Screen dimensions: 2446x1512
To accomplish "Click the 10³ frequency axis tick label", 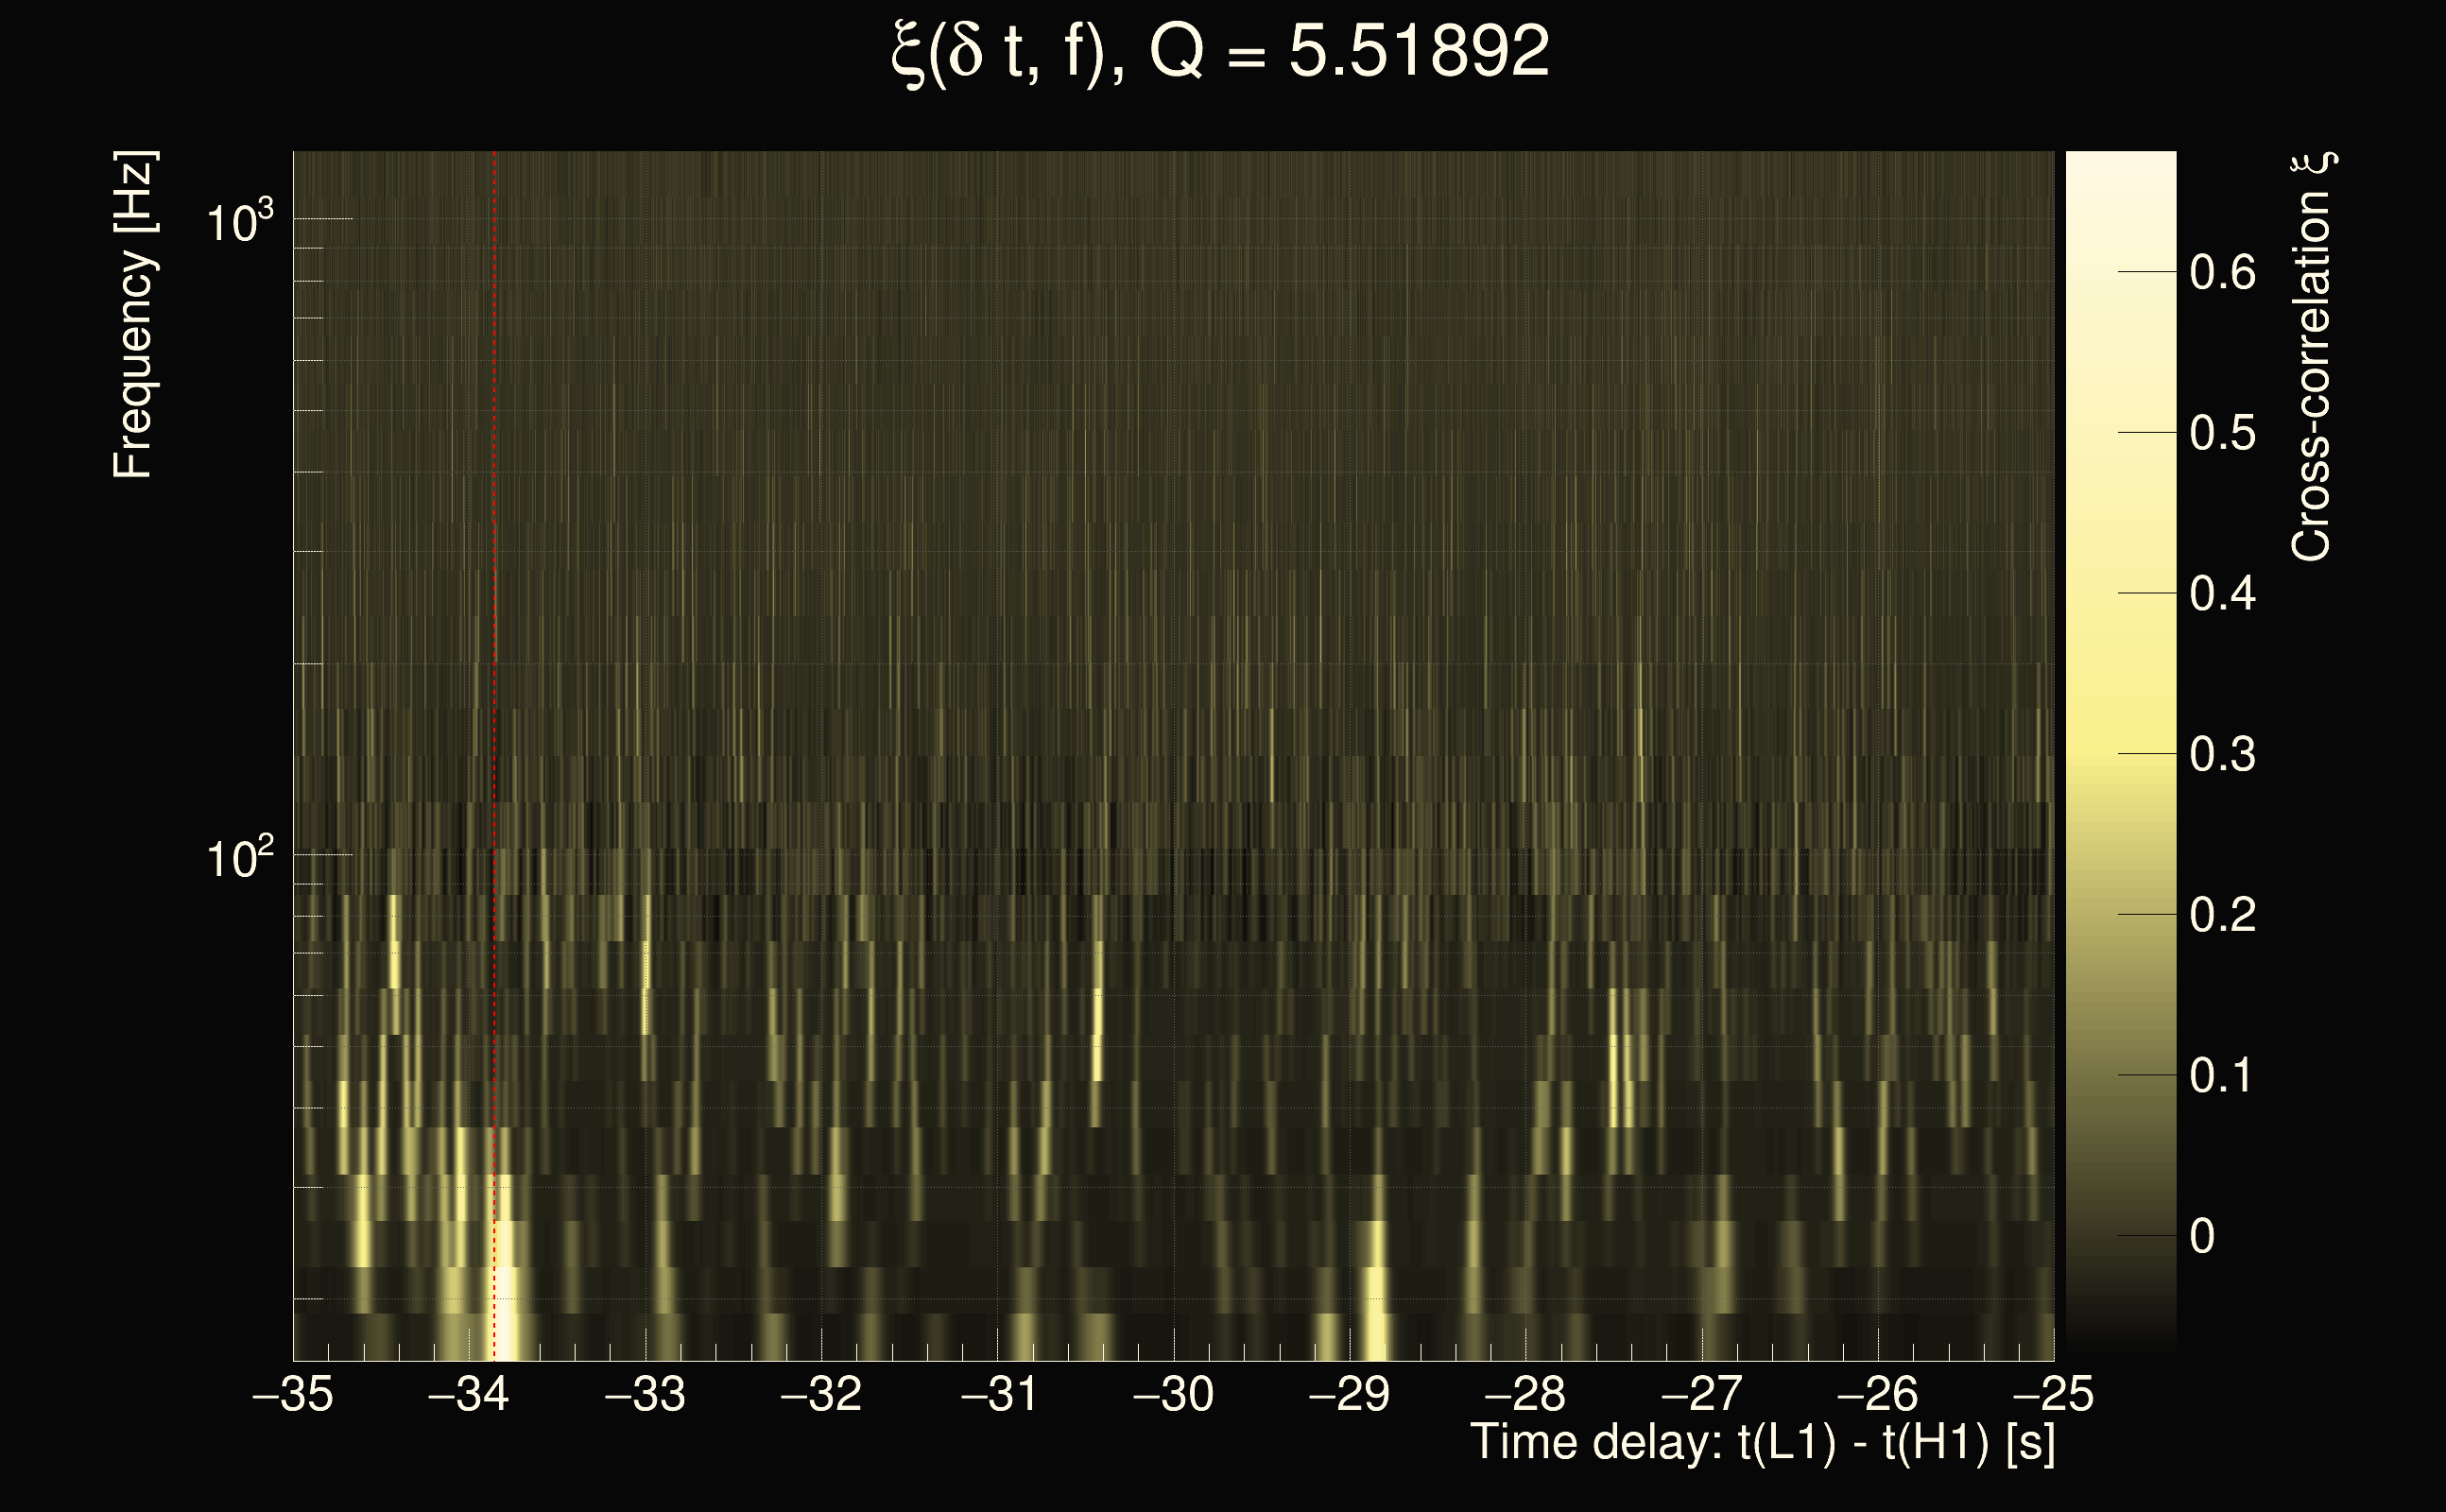I will [239, 222].
